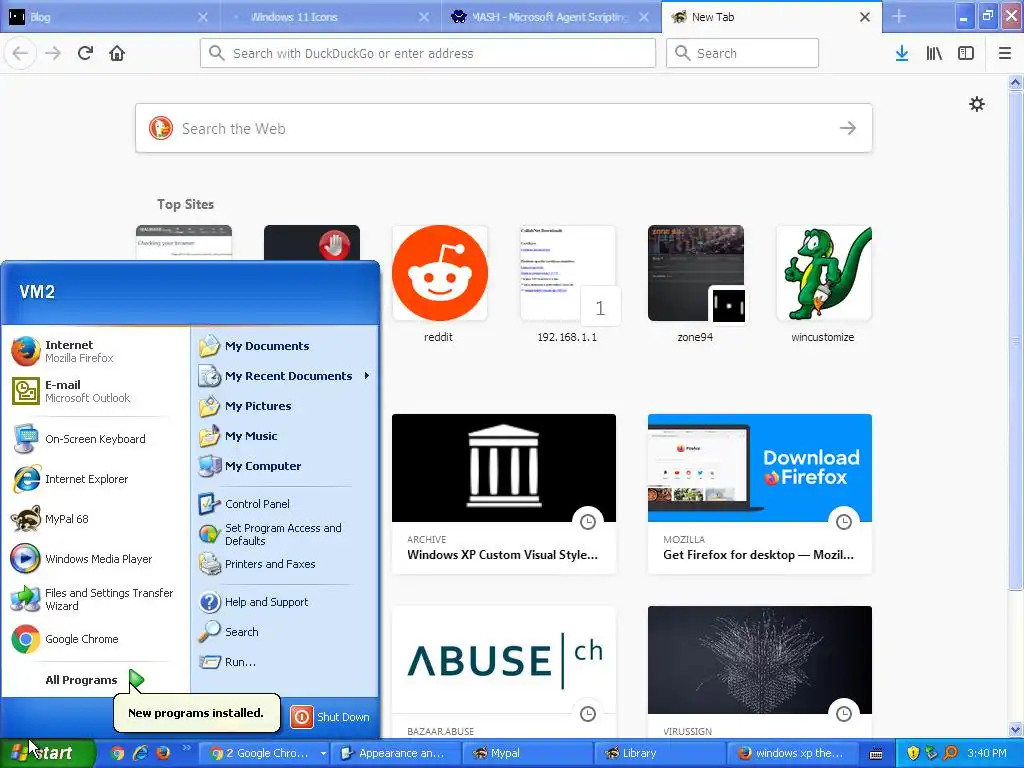Click the Chrome quick launch icon in taskbar
1024x768 pixels.
click(x=117, y=753)
